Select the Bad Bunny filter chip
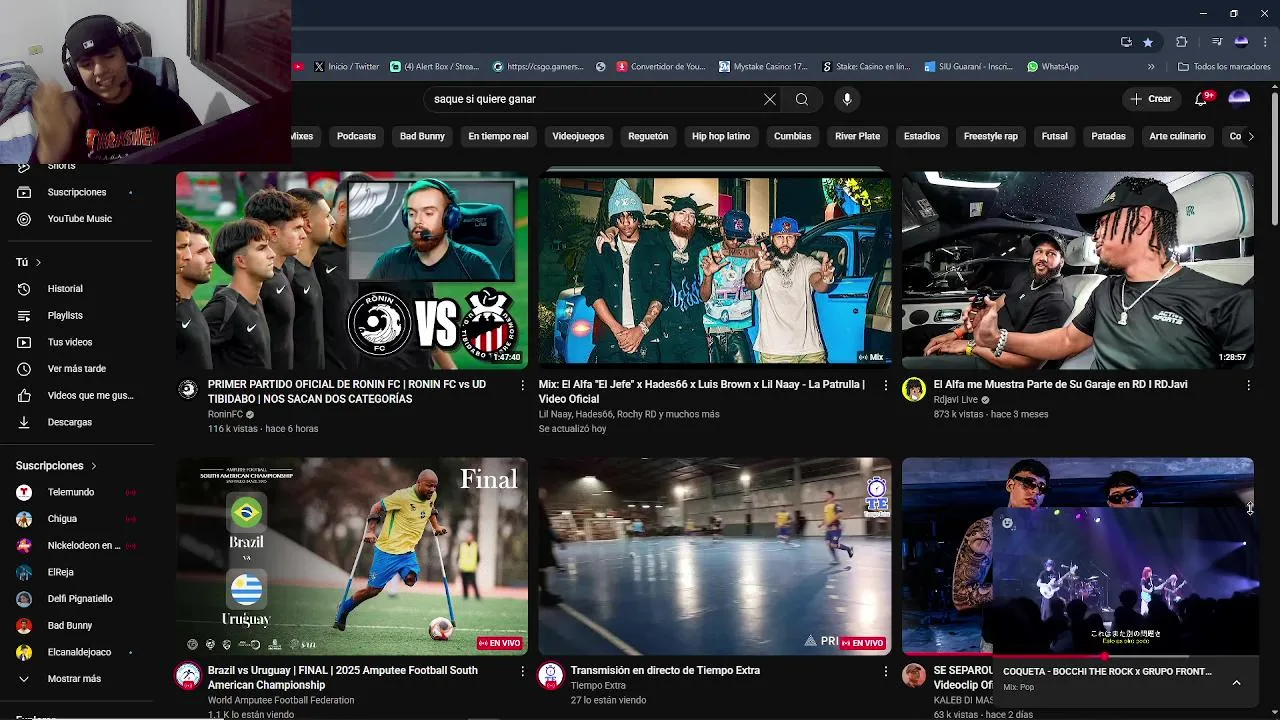Image resolution: width=1280 pixels, height=720 pixels. click(x=422, y=136)
